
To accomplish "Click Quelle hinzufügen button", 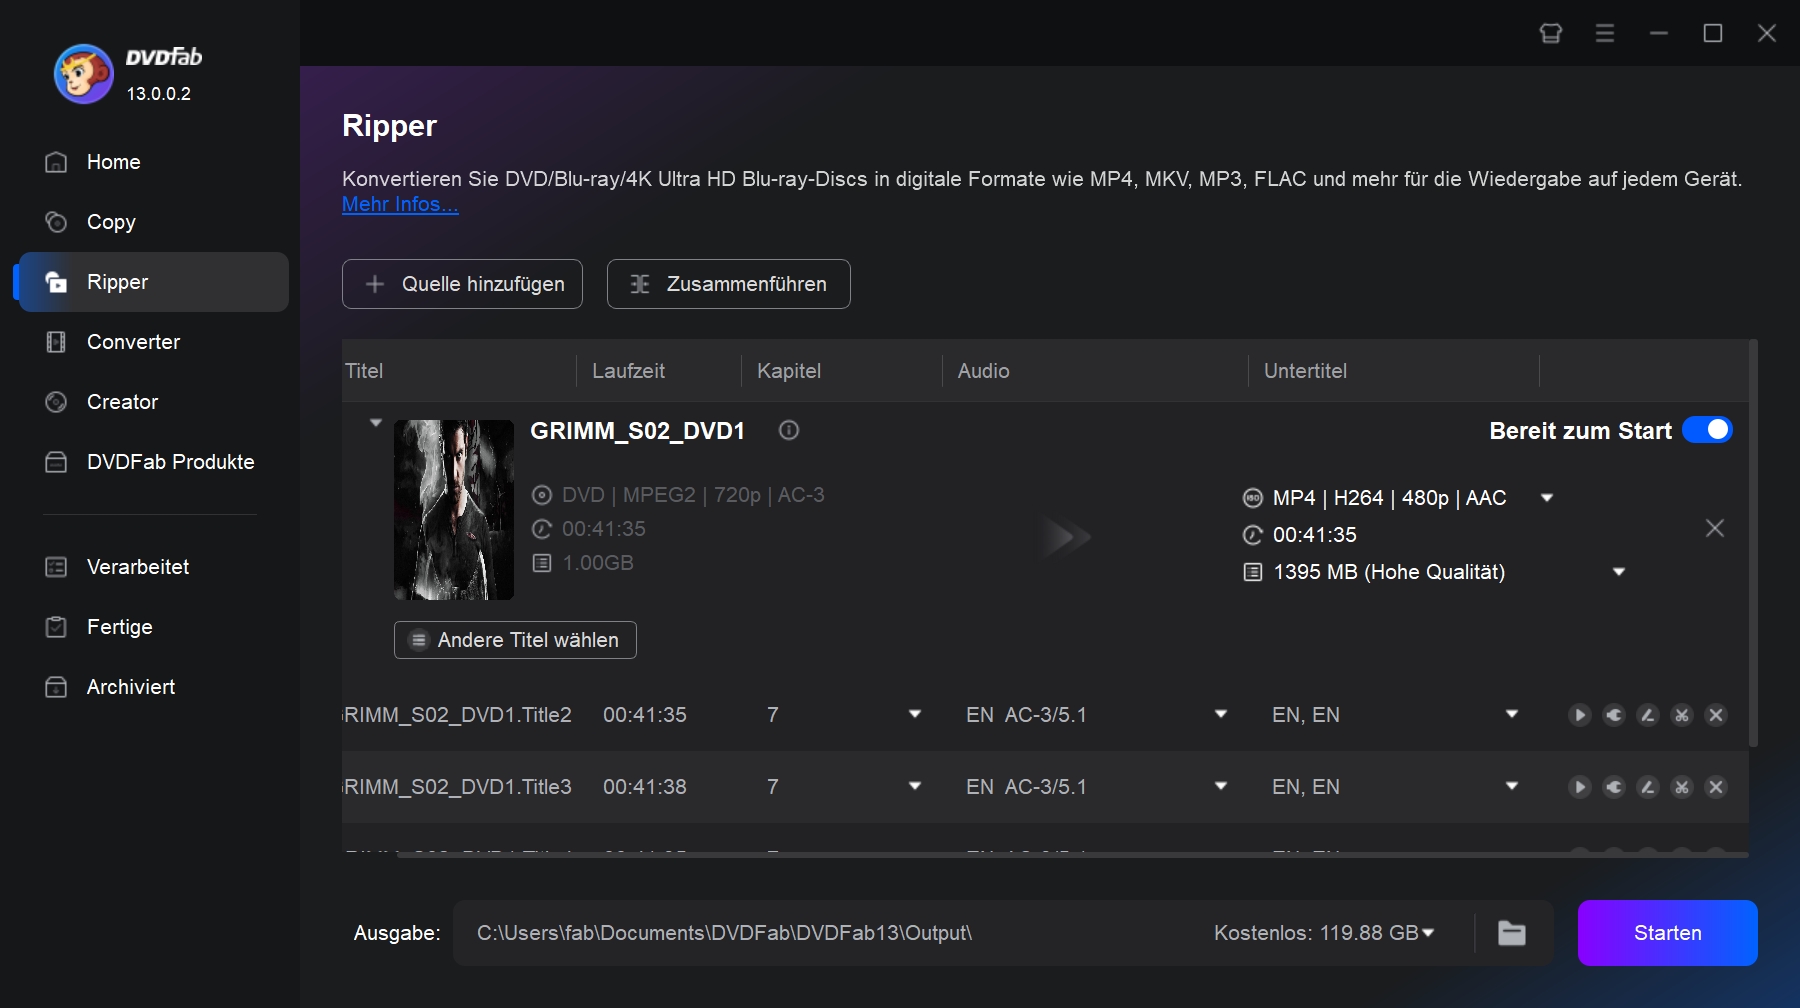I will 462,284.
